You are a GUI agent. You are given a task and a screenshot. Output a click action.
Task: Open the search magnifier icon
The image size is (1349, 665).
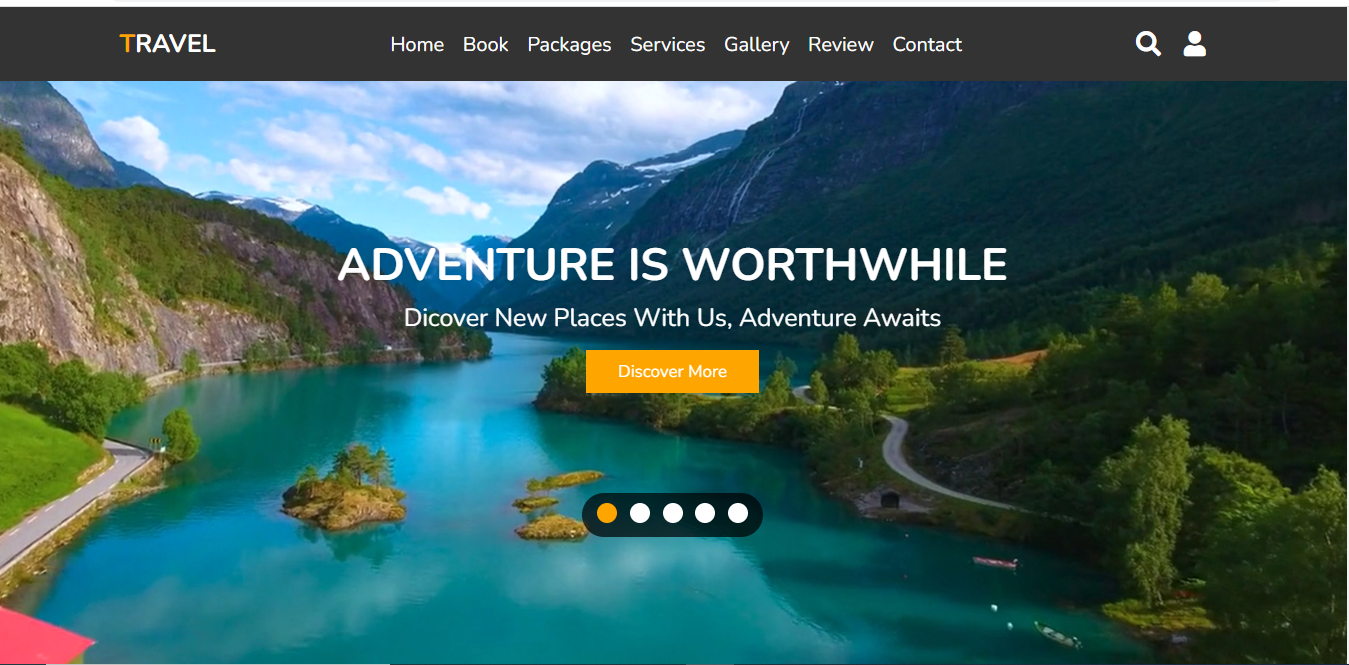[1148, 44]
